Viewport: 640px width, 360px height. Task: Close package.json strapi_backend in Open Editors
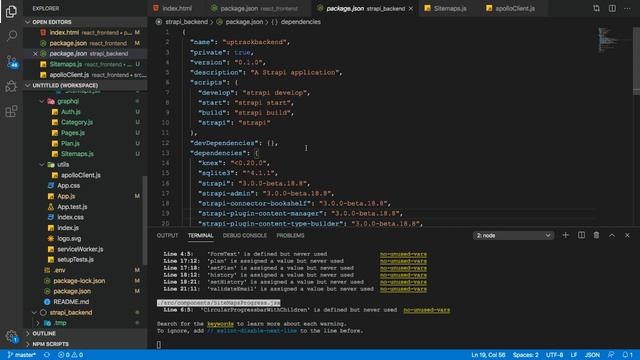pyautogui.click(x=35, y=53)
